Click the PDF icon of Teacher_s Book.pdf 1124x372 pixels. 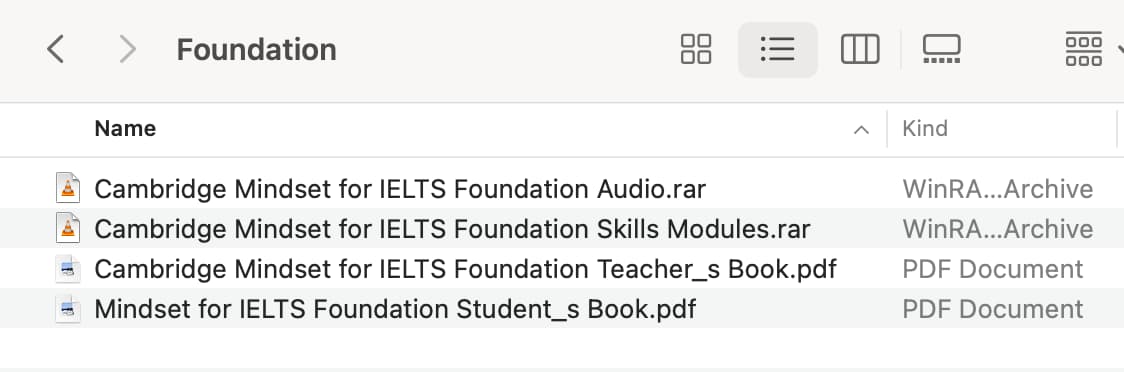coord(68,270)
